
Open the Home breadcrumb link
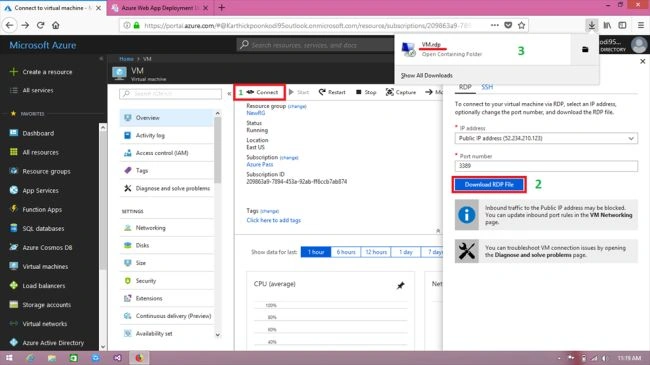(126, 59)
